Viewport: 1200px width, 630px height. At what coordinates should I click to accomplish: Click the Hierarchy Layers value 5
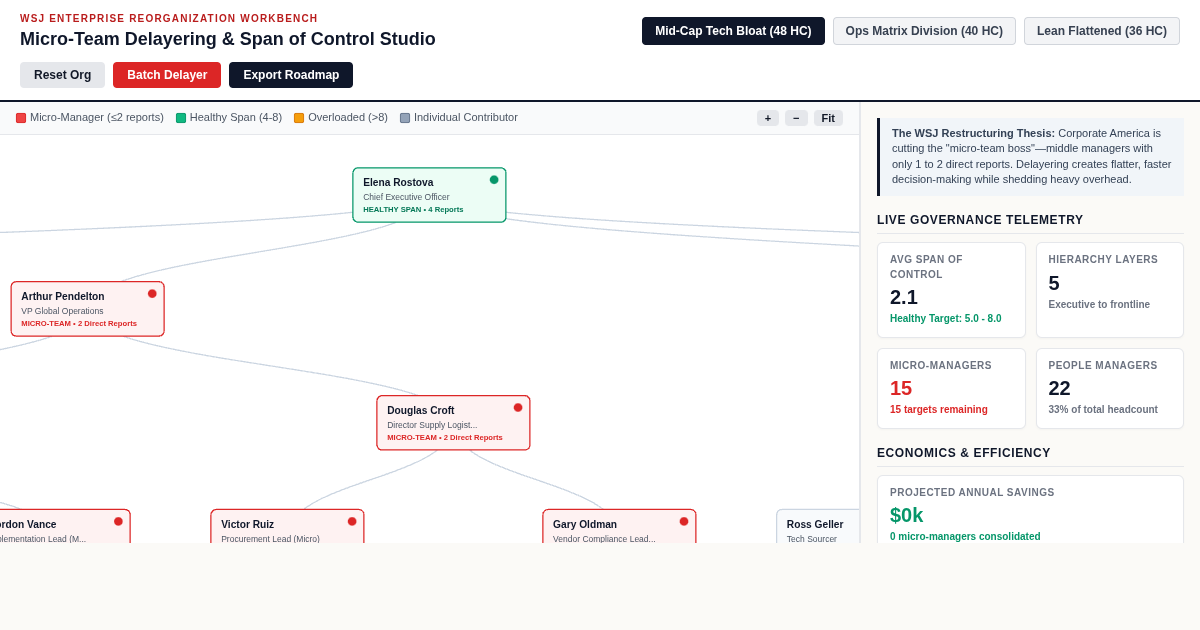click(1054, 283)
